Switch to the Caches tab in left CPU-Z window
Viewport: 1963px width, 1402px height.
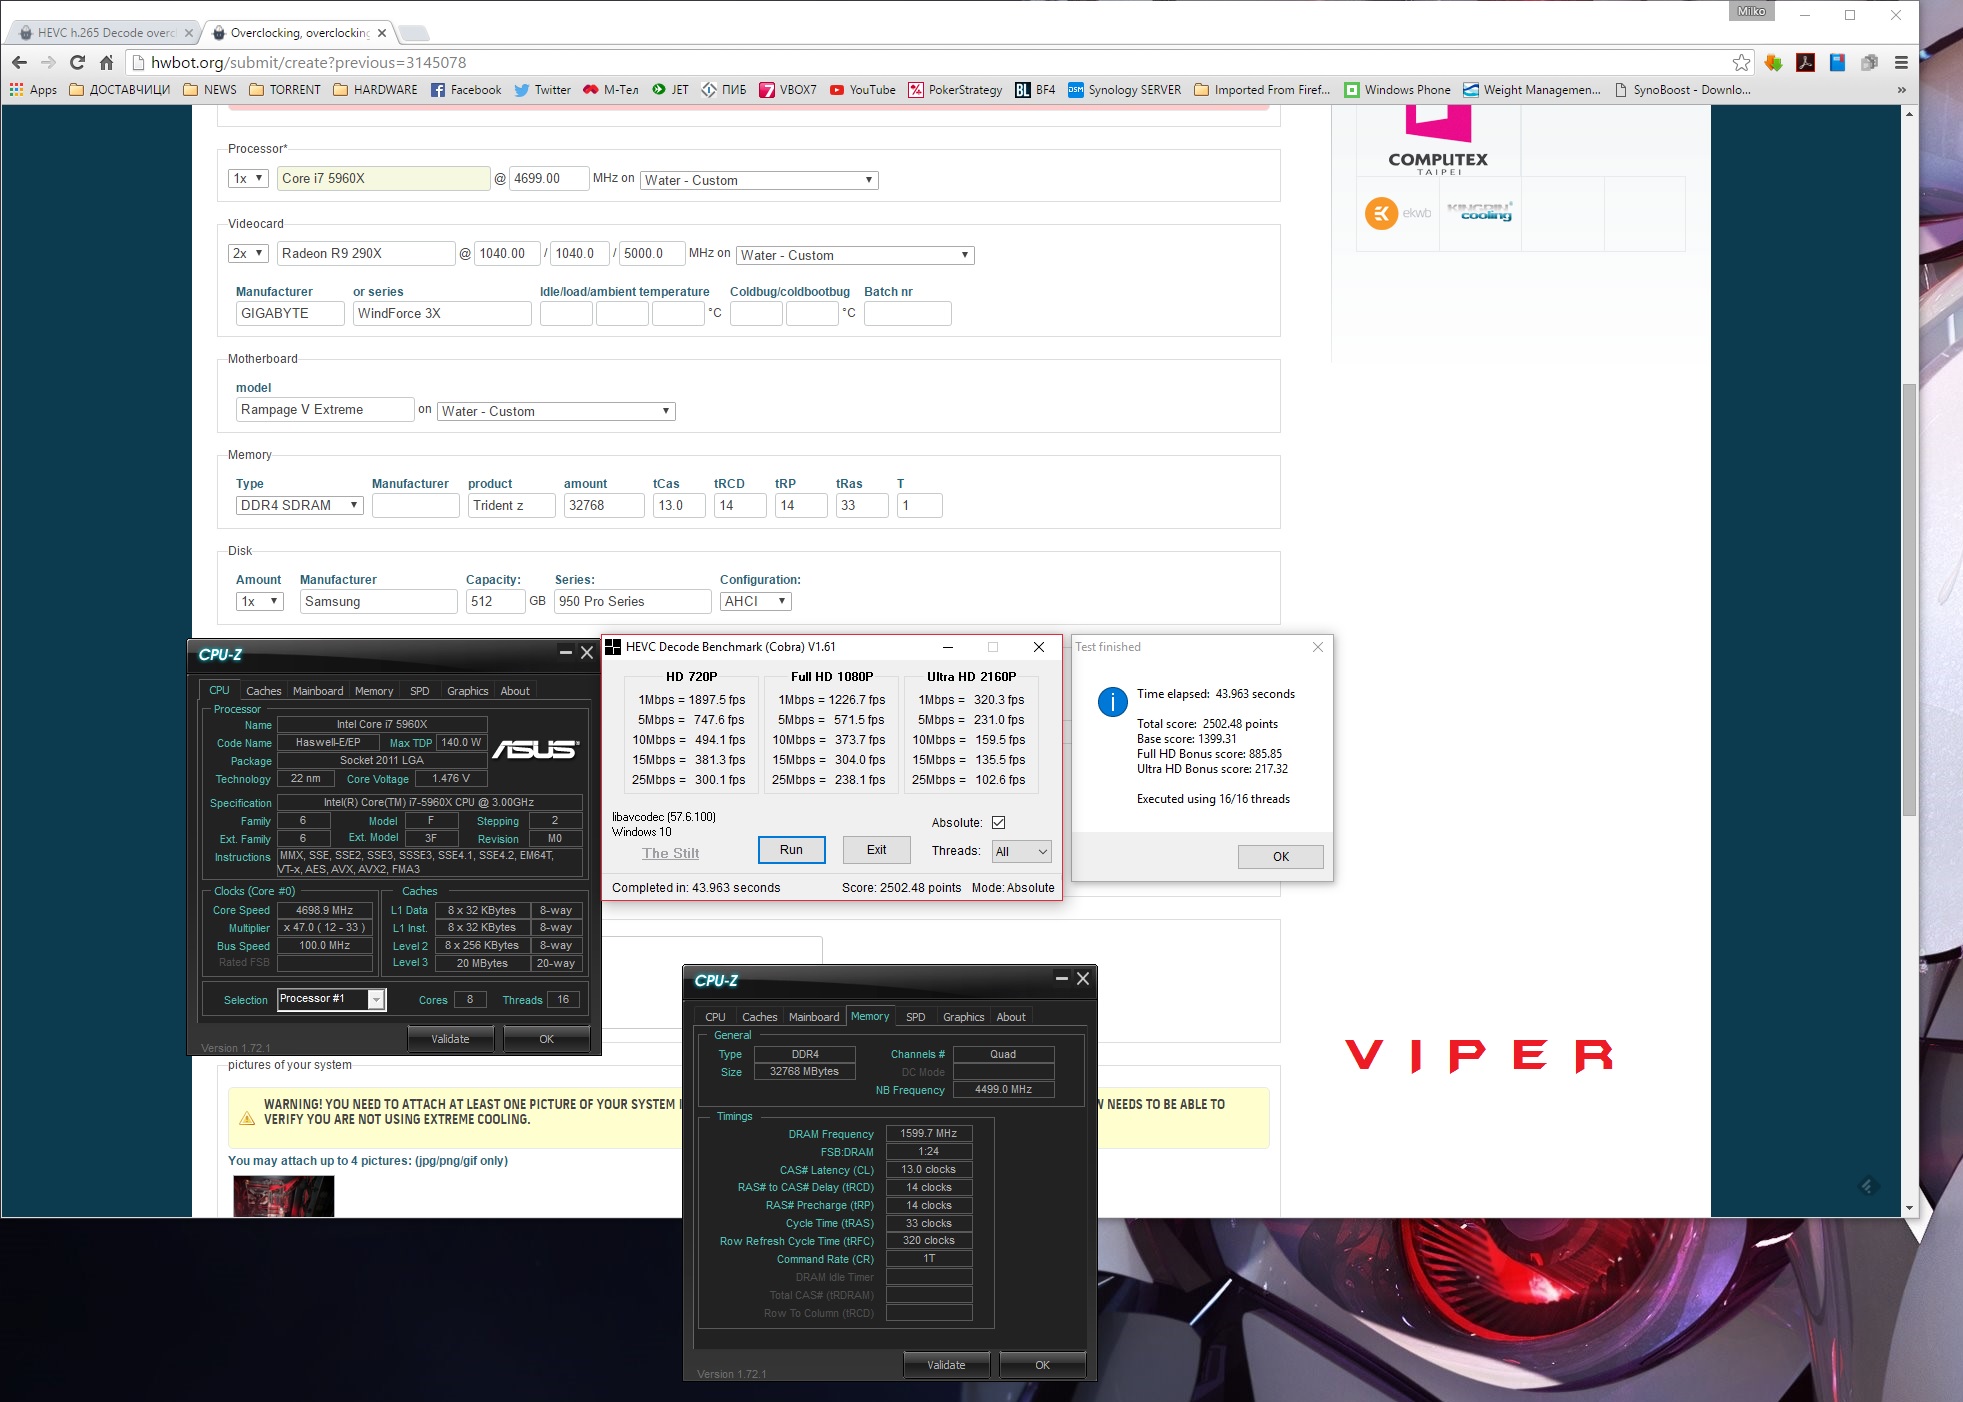(264, 691)
